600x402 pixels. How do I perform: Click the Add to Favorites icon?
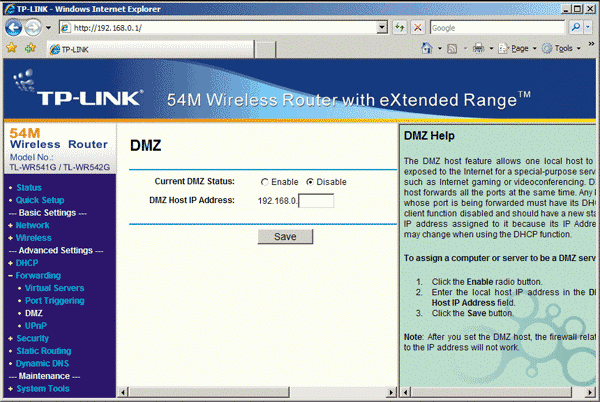tap(30, 48)
